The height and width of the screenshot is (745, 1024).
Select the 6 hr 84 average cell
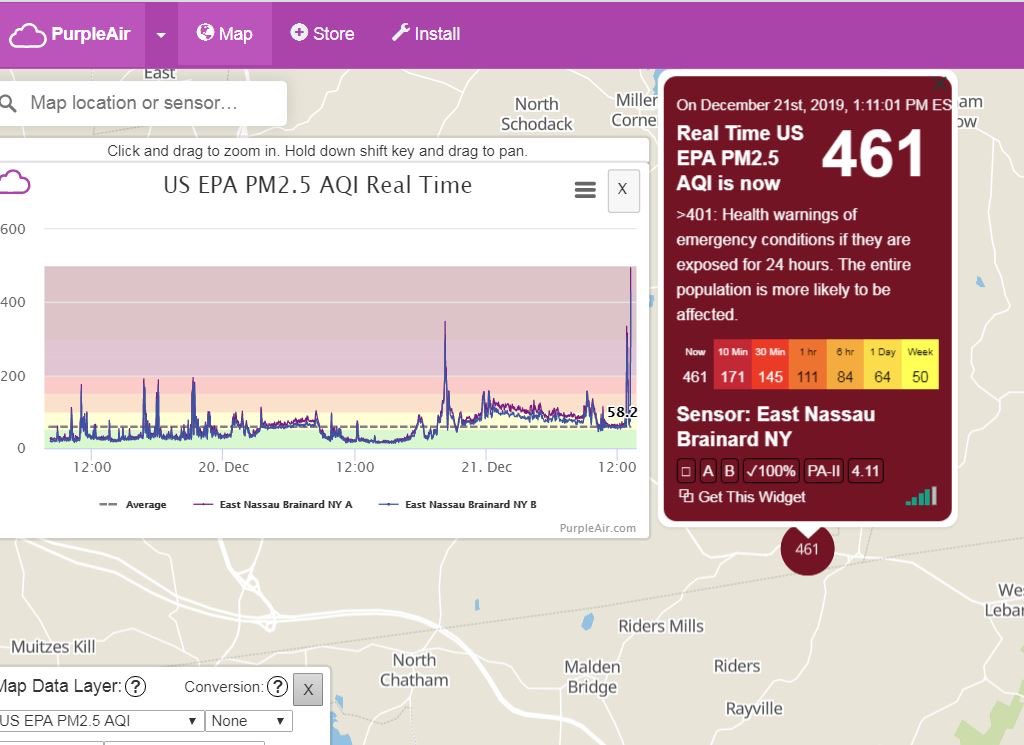click(x=845, y=365)
